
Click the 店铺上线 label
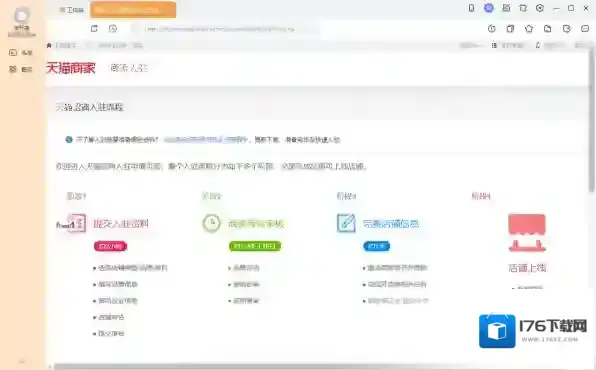527,268
